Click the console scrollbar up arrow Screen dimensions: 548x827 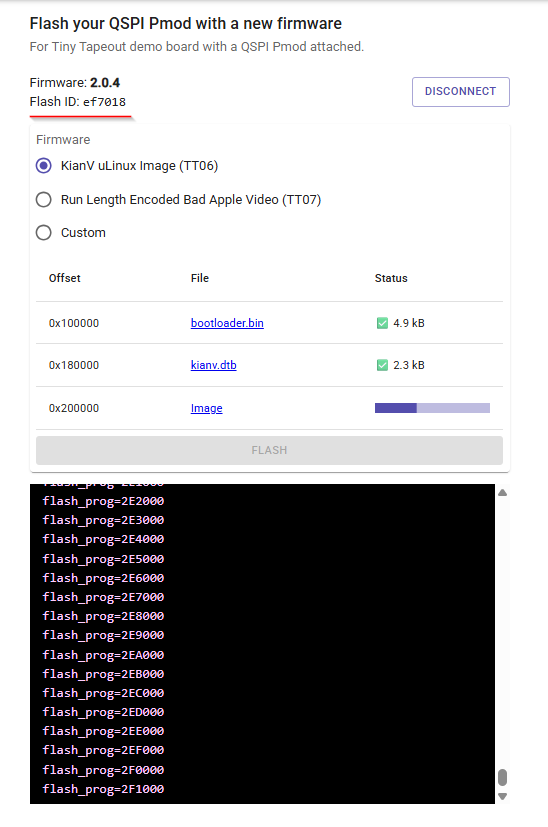(503, 493)
